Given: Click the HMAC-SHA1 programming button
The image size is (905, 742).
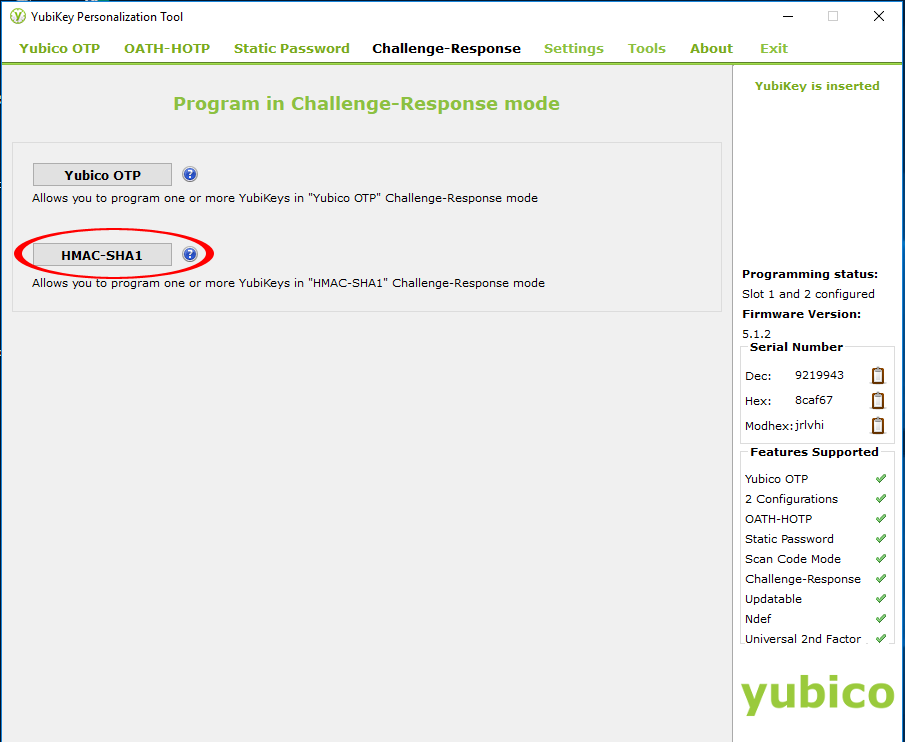Looking at the screenshot, I should coord(102,255).
